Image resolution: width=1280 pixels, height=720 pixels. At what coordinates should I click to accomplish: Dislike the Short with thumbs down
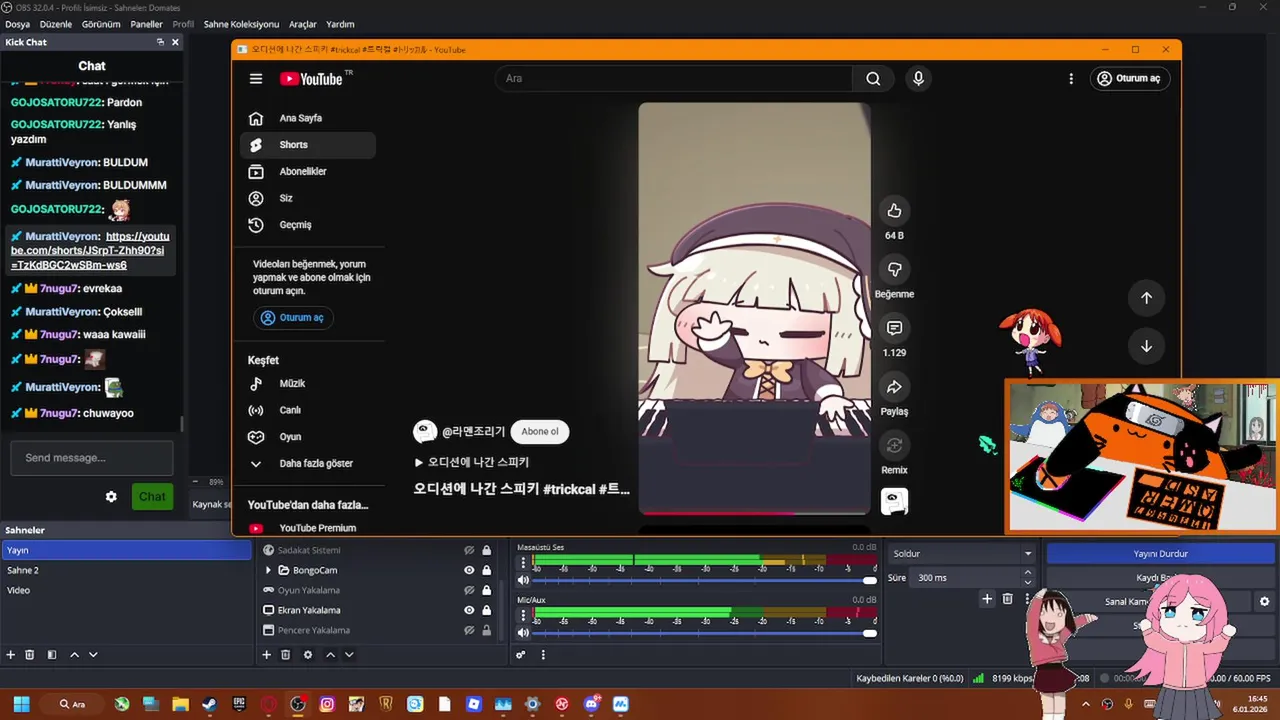(894, 269)
